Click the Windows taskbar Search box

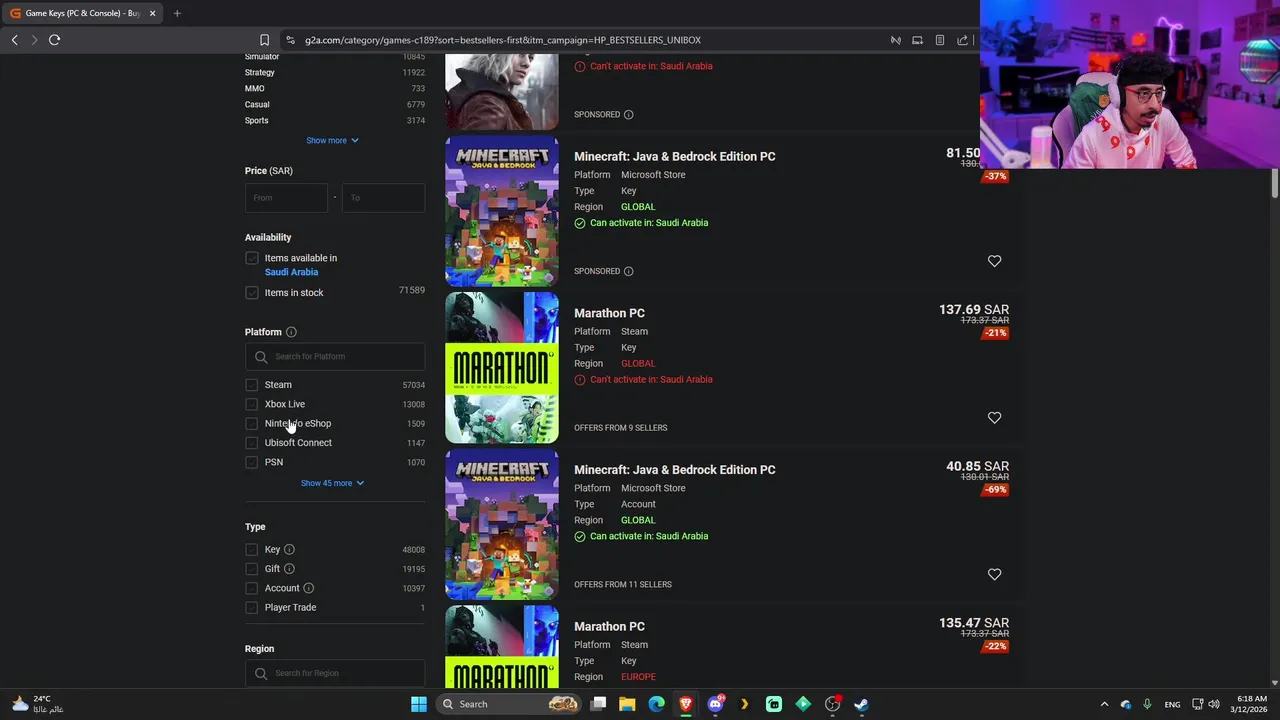510,704
